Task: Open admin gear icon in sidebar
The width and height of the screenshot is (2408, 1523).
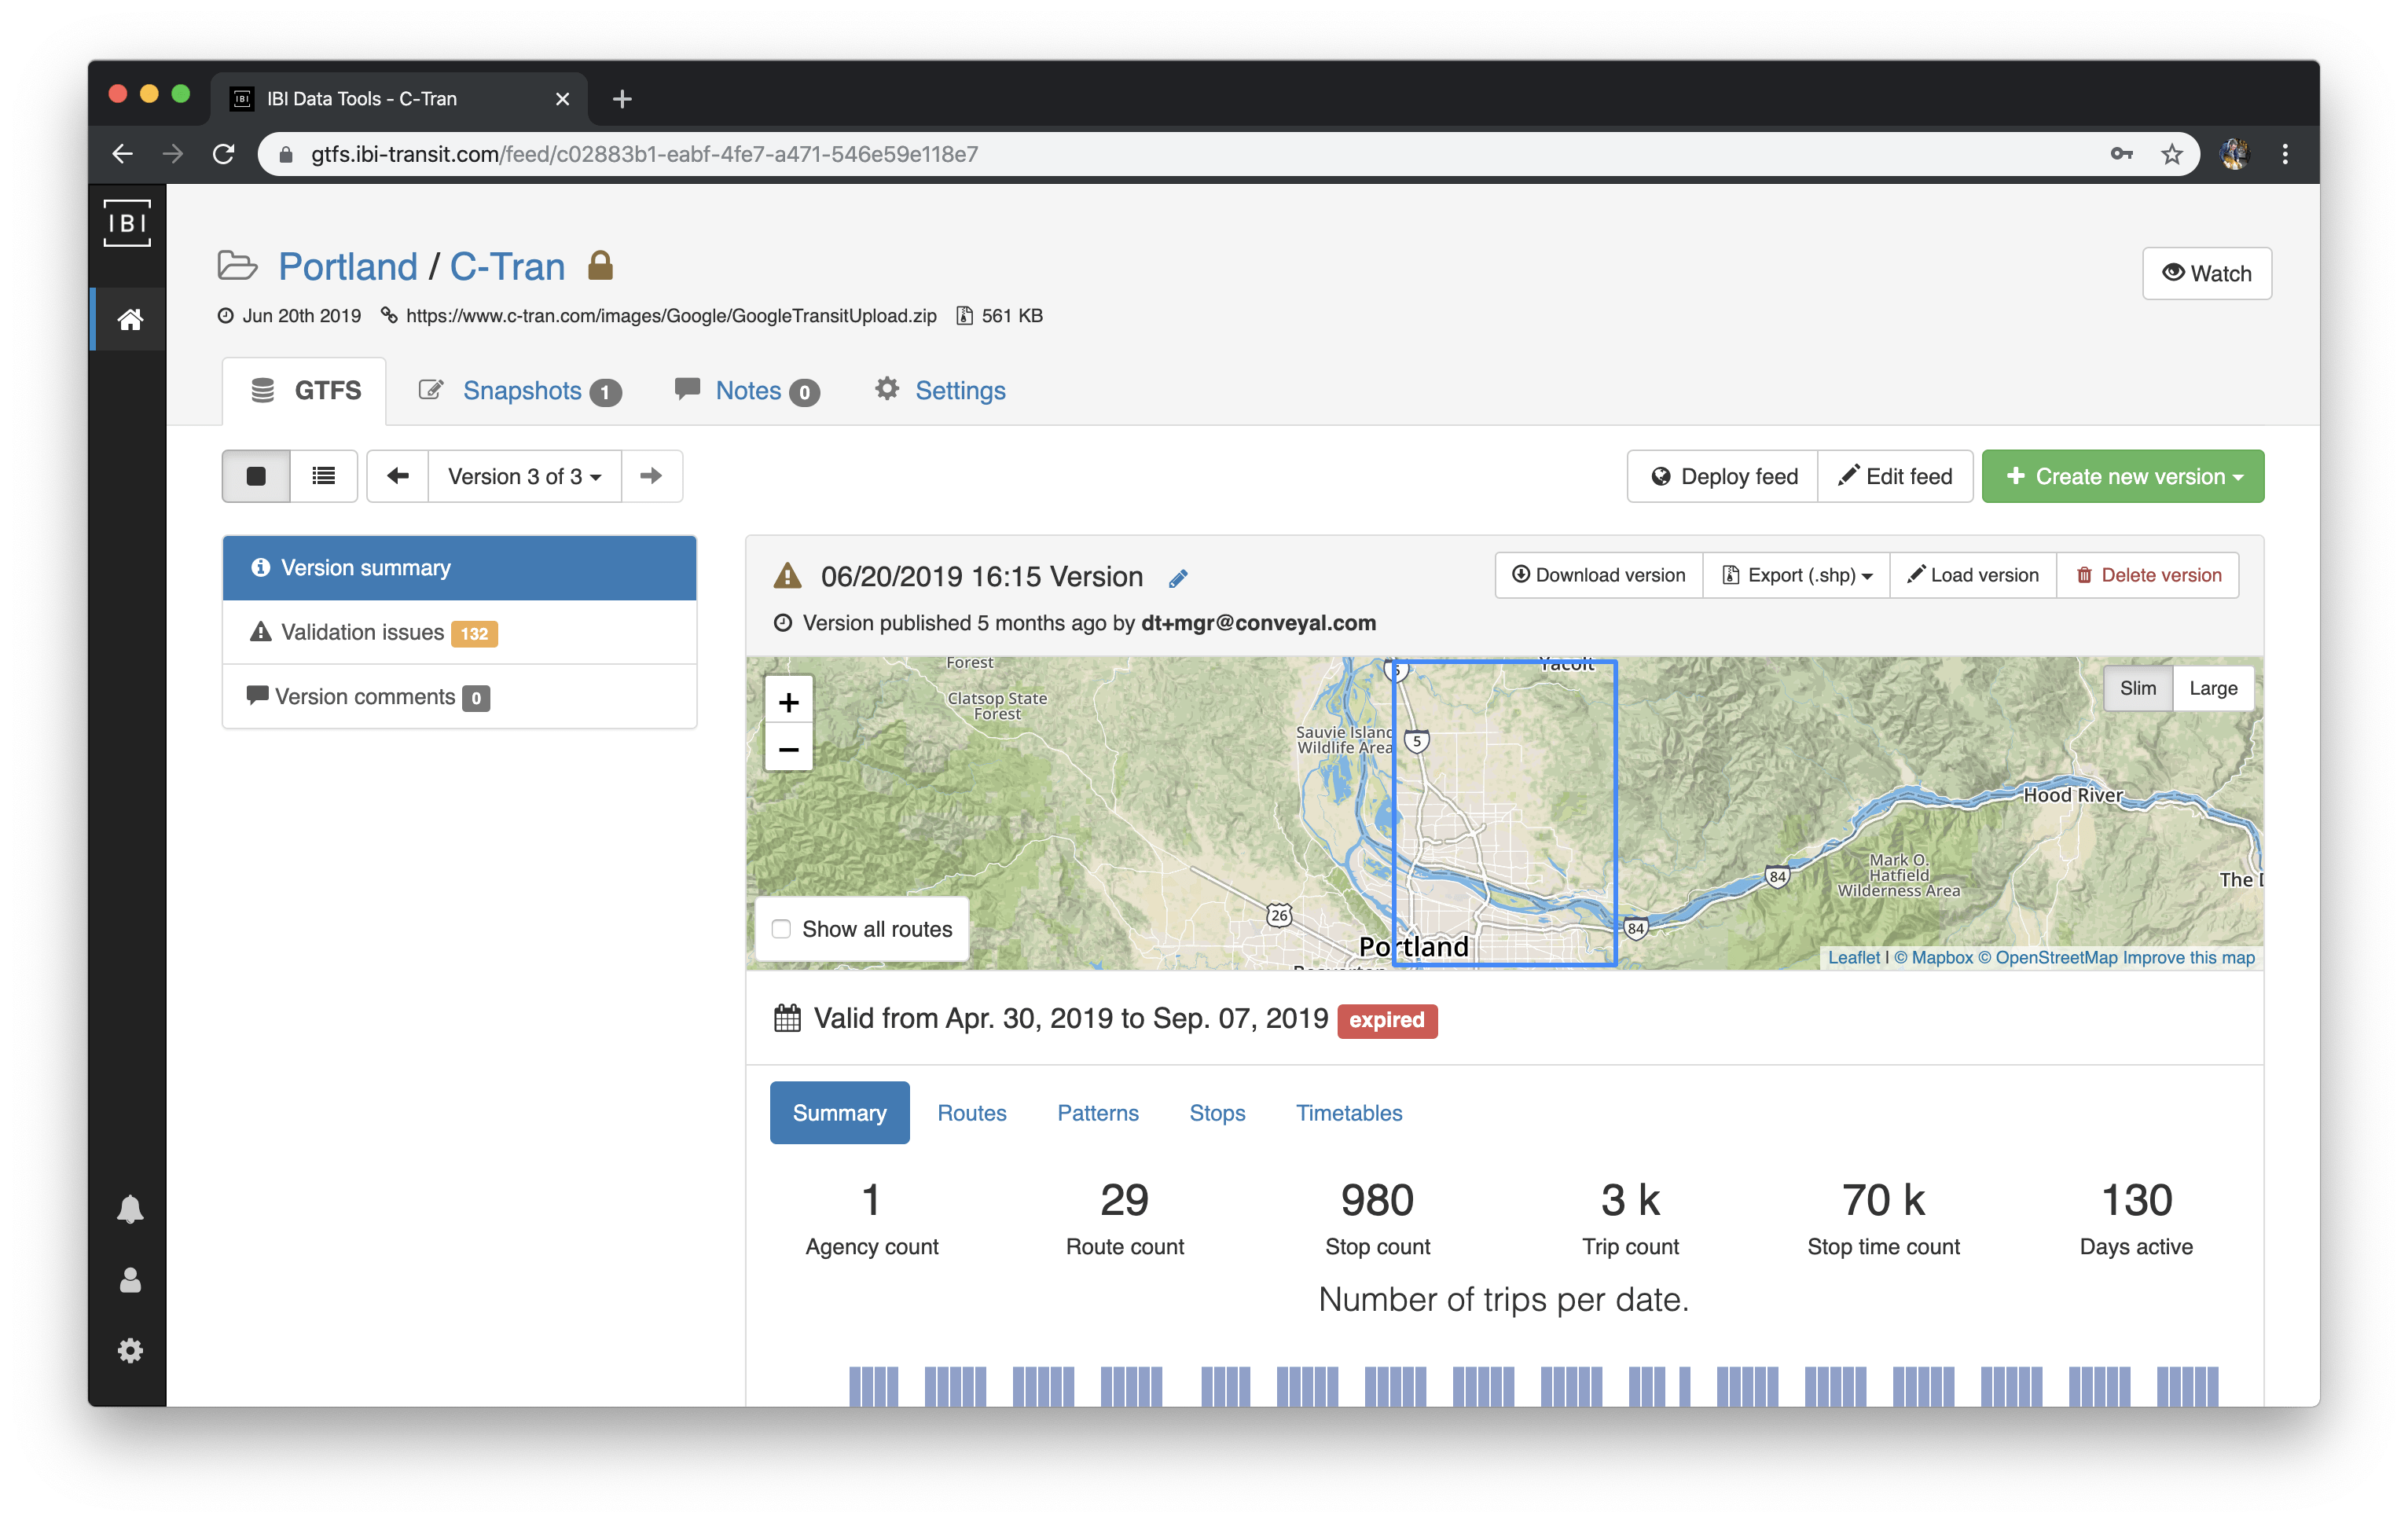Action: click(x=130, y=1351)
